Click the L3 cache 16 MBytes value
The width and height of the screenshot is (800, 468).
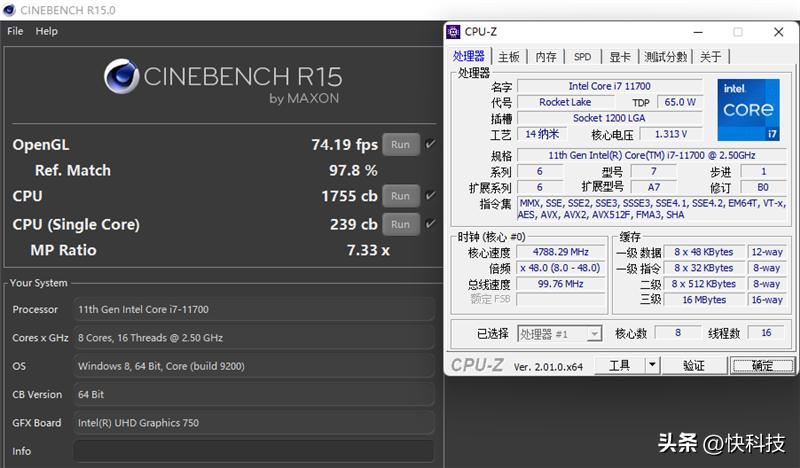[704, 300]
